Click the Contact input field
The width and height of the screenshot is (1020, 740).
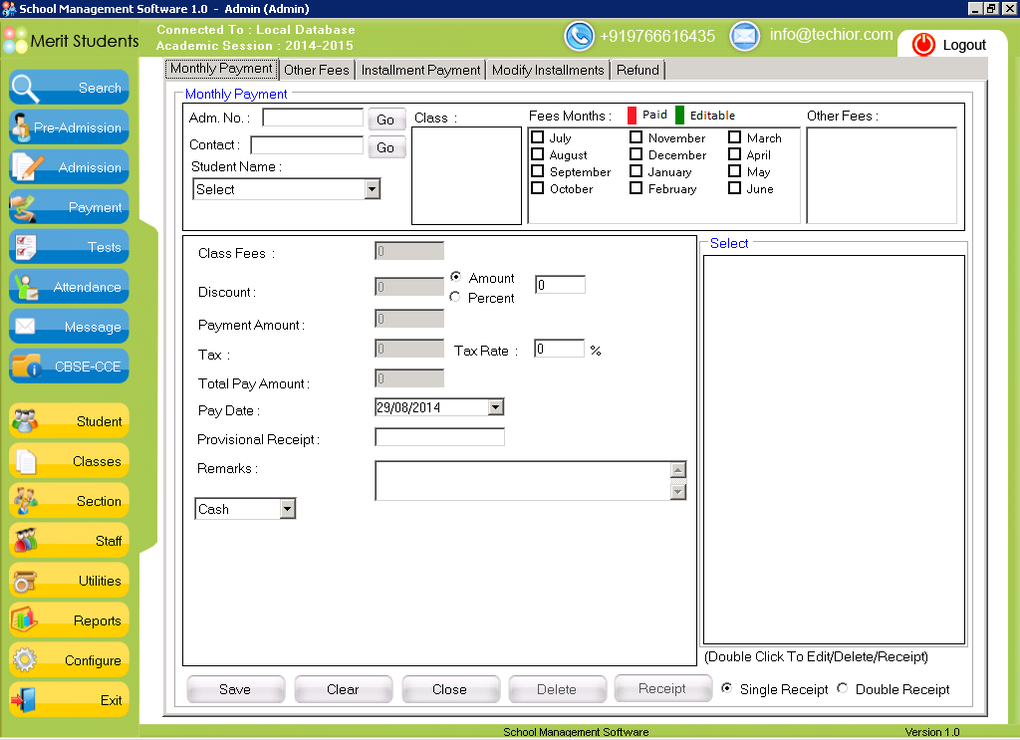click(306, 145)
